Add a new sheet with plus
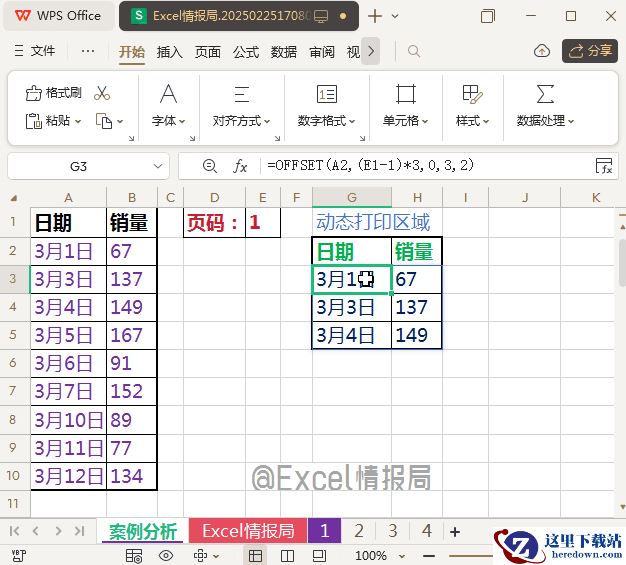Image resolution: width=626 pixels, height=565 pixels. pyautogui.click(x=455, y=531)
